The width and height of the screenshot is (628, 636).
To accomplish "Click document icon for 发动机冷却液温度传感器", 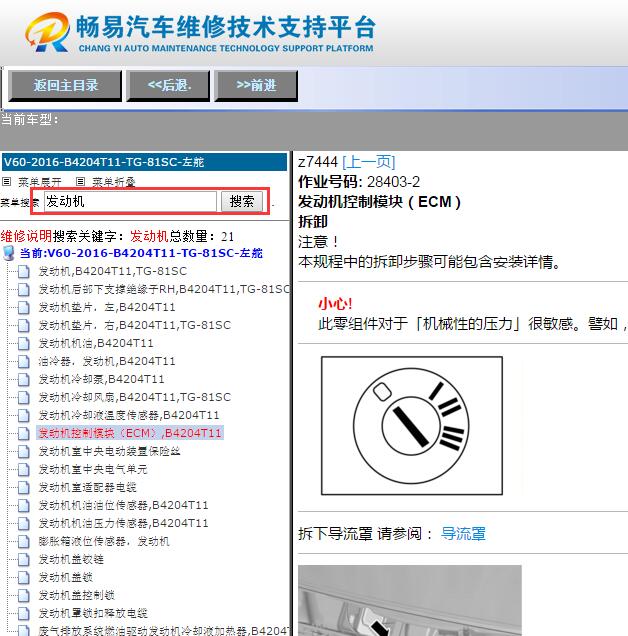I will click(24, 415).
